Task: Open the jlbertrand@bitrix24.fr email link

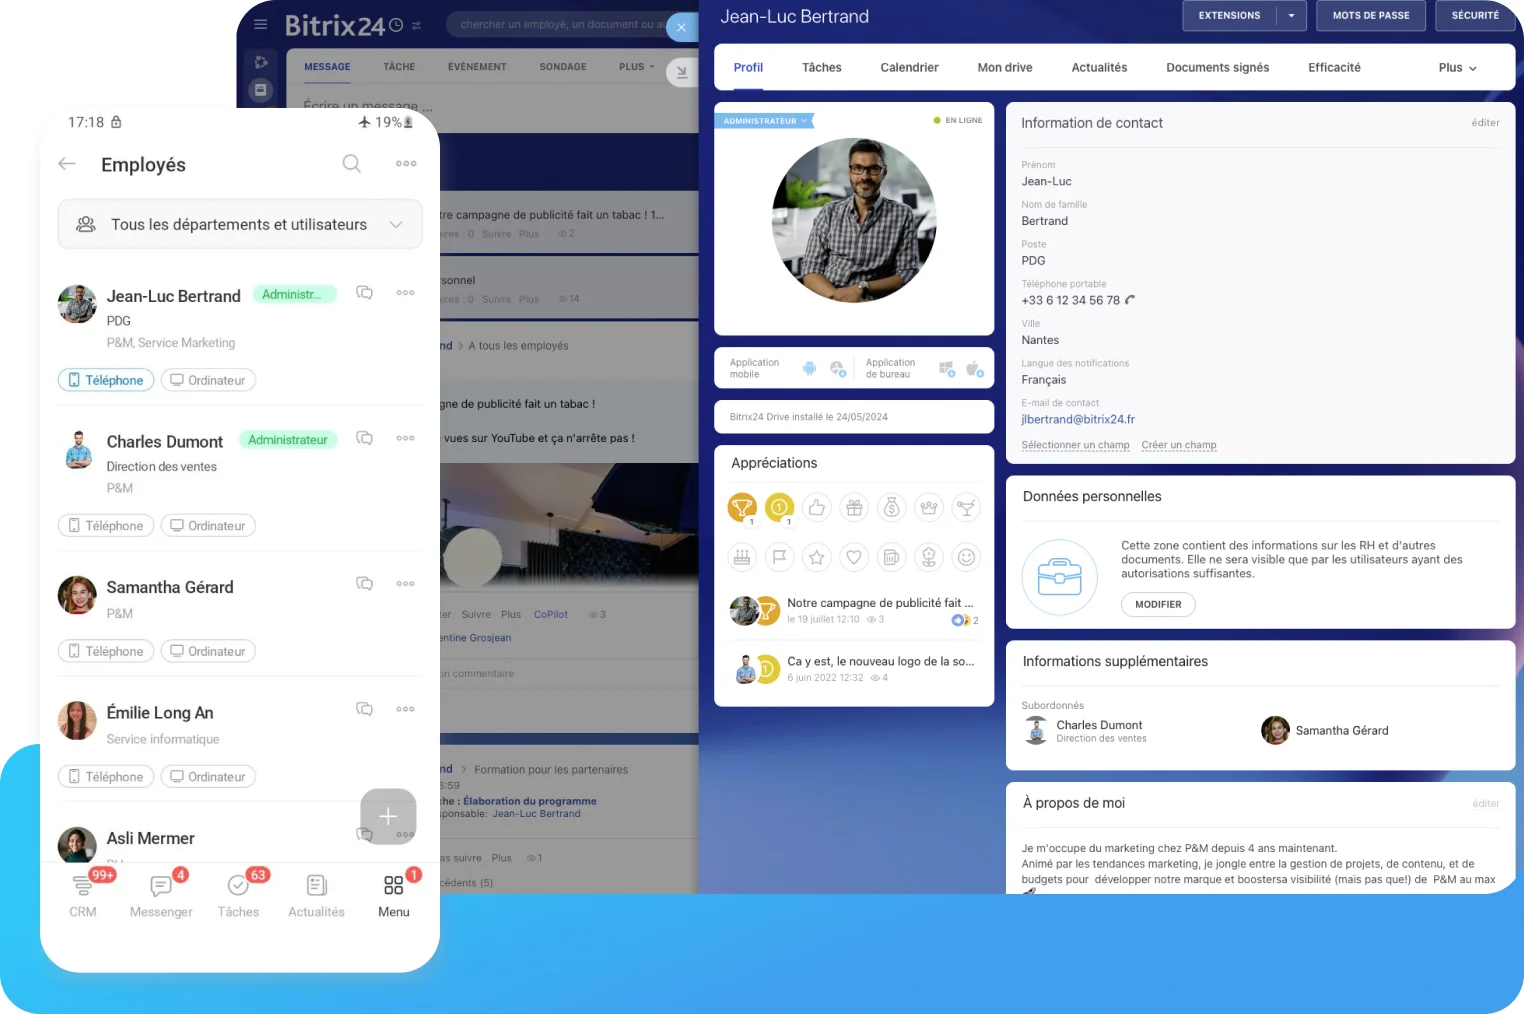Action: [1078, 419]
